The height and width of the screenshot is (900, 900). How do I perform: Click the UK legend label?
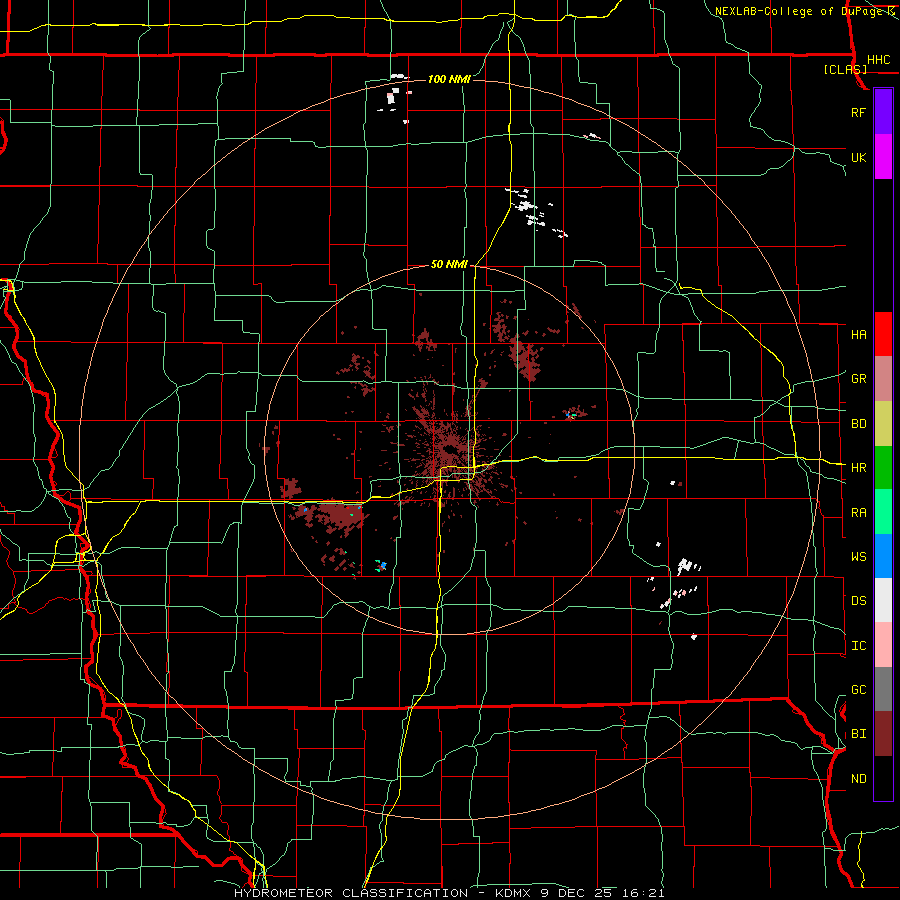(859, 157)
